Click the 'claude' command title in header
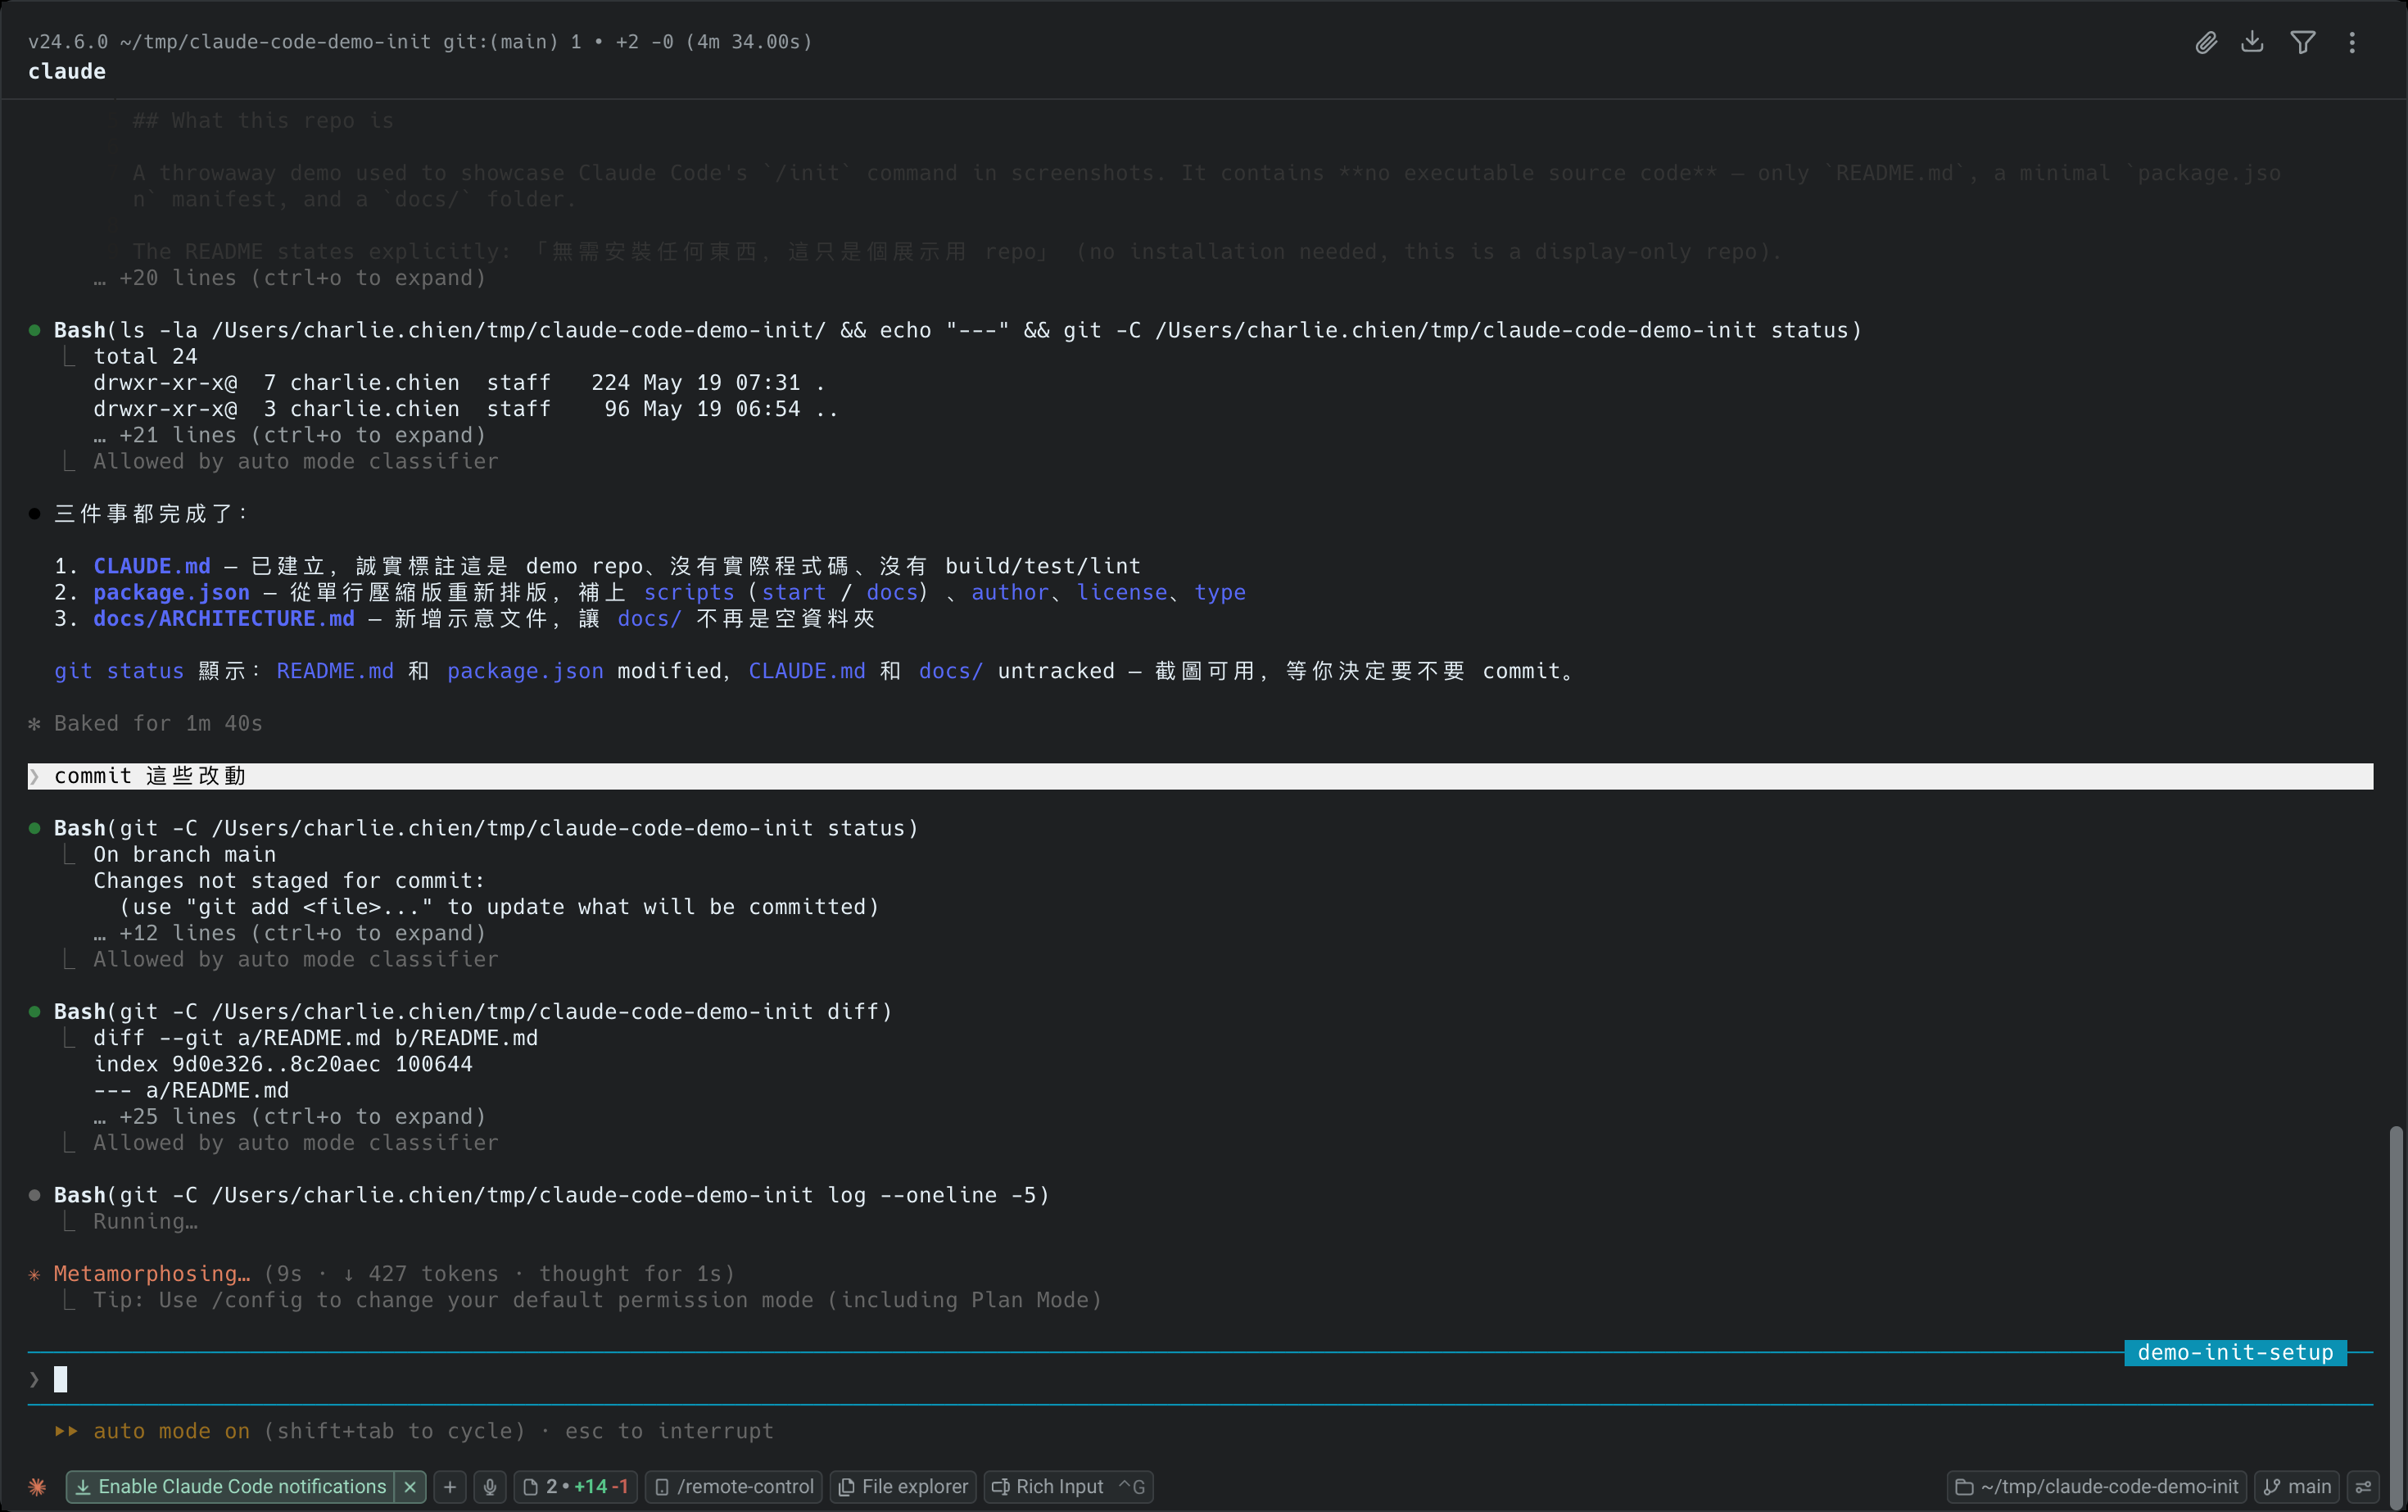 (67, 71)
